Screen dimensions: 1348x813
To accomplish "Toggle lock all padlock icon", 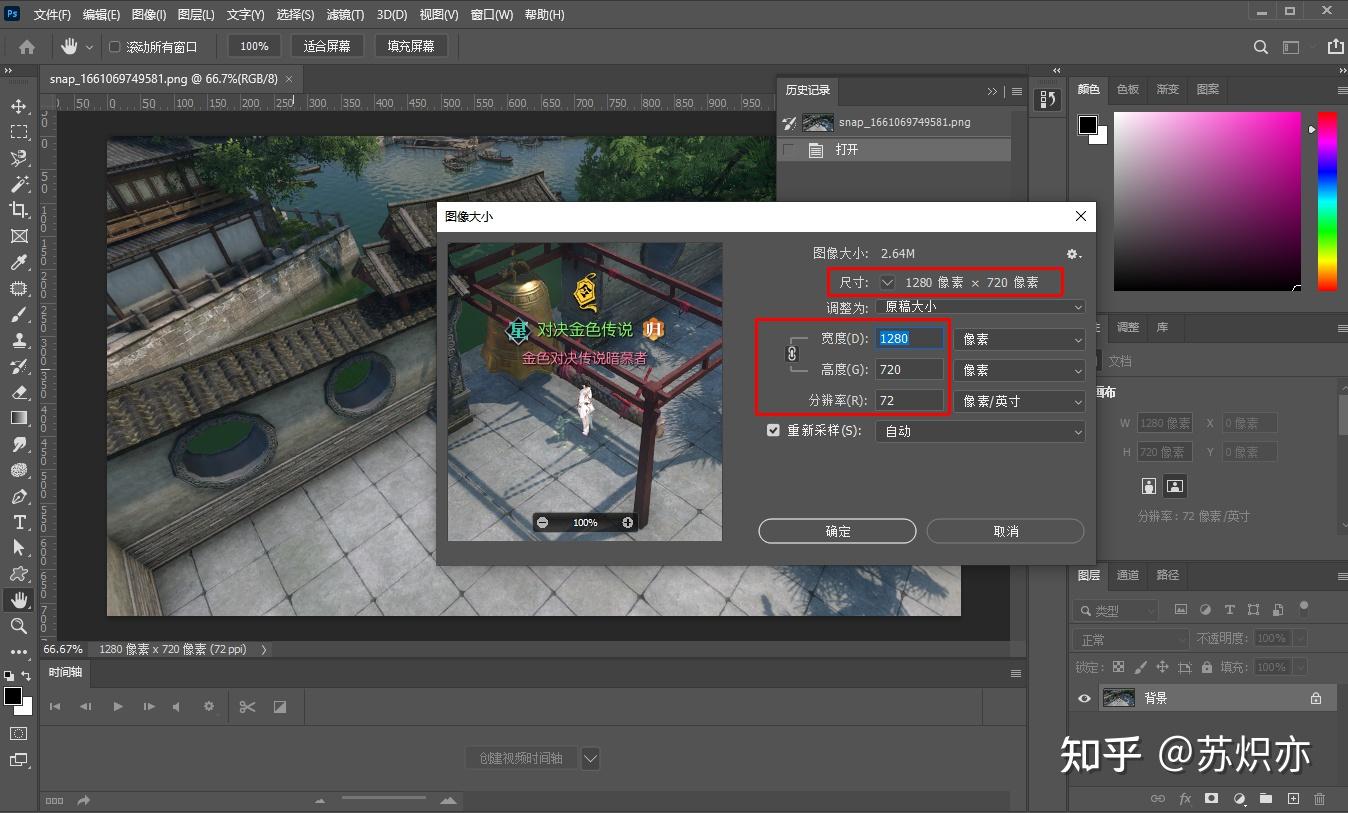I will click(1207, 667).
